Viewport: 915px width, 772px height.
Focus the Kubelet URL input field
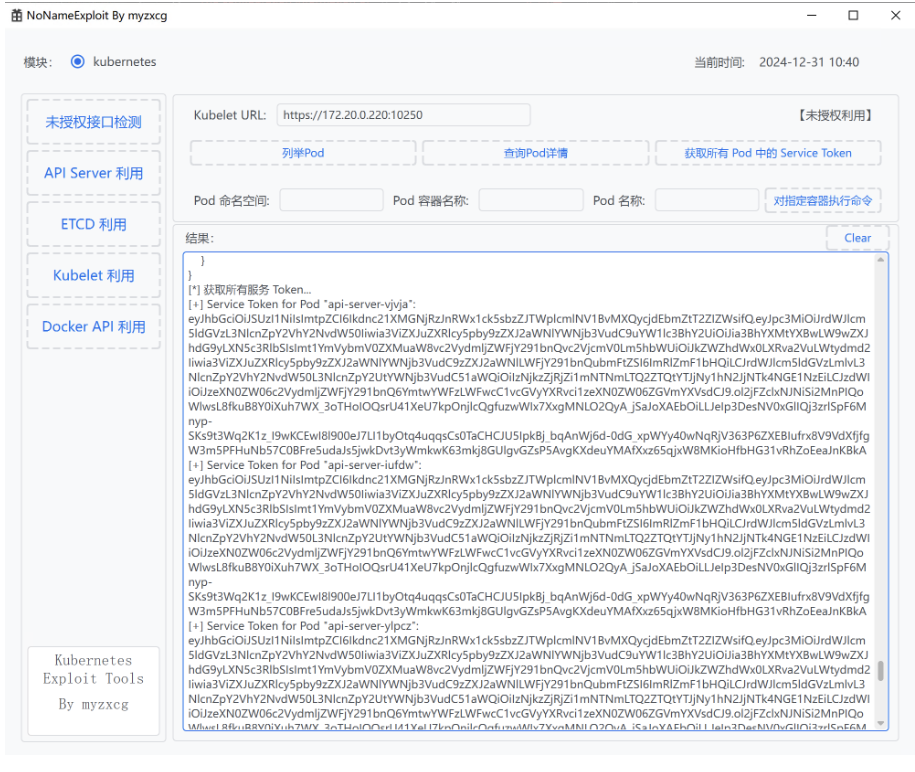[x=403, y=115]
